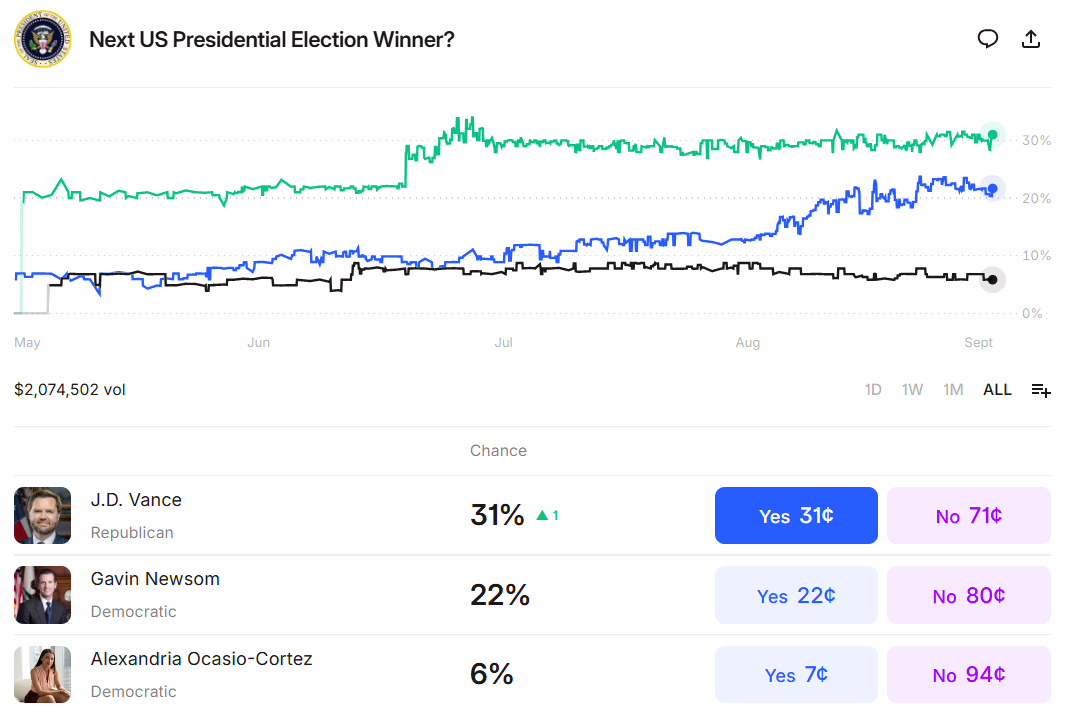Open the chart settings add-series icon
Screen dimensions: 1092x714
[x=1041, y=390]
